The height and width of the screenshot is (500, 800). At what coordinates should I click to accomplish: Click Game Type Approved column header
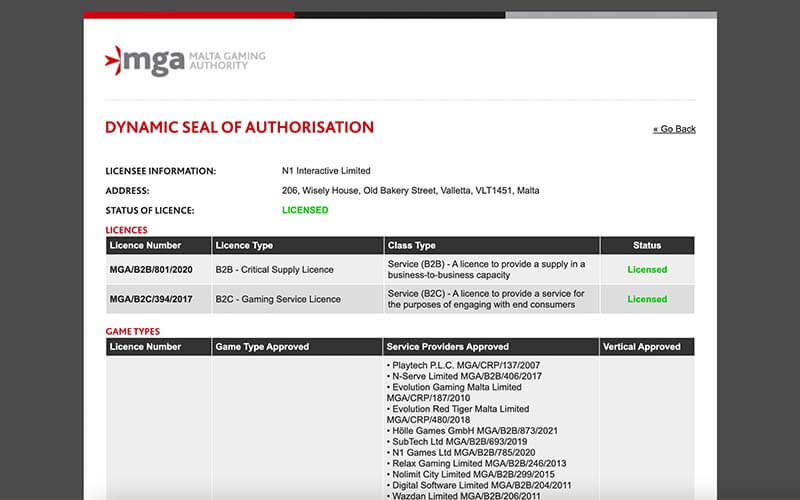pos(297,346)
